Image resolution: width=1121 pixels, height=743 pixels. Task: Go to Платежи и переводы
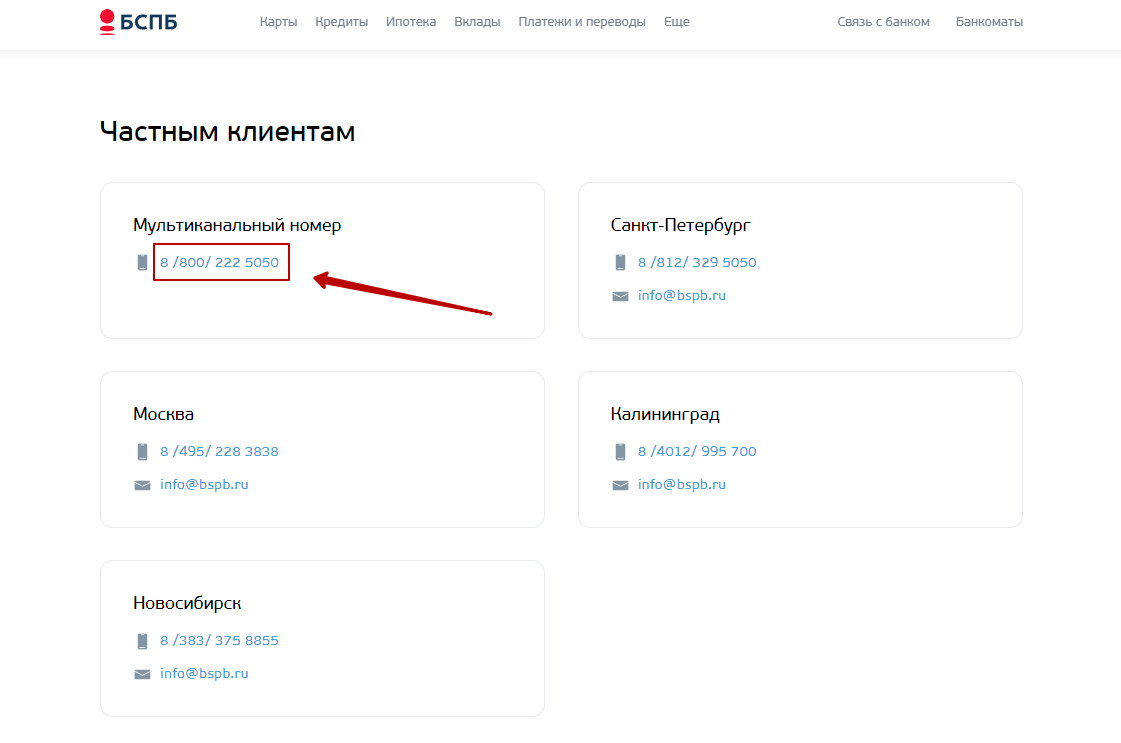(582, 21)
